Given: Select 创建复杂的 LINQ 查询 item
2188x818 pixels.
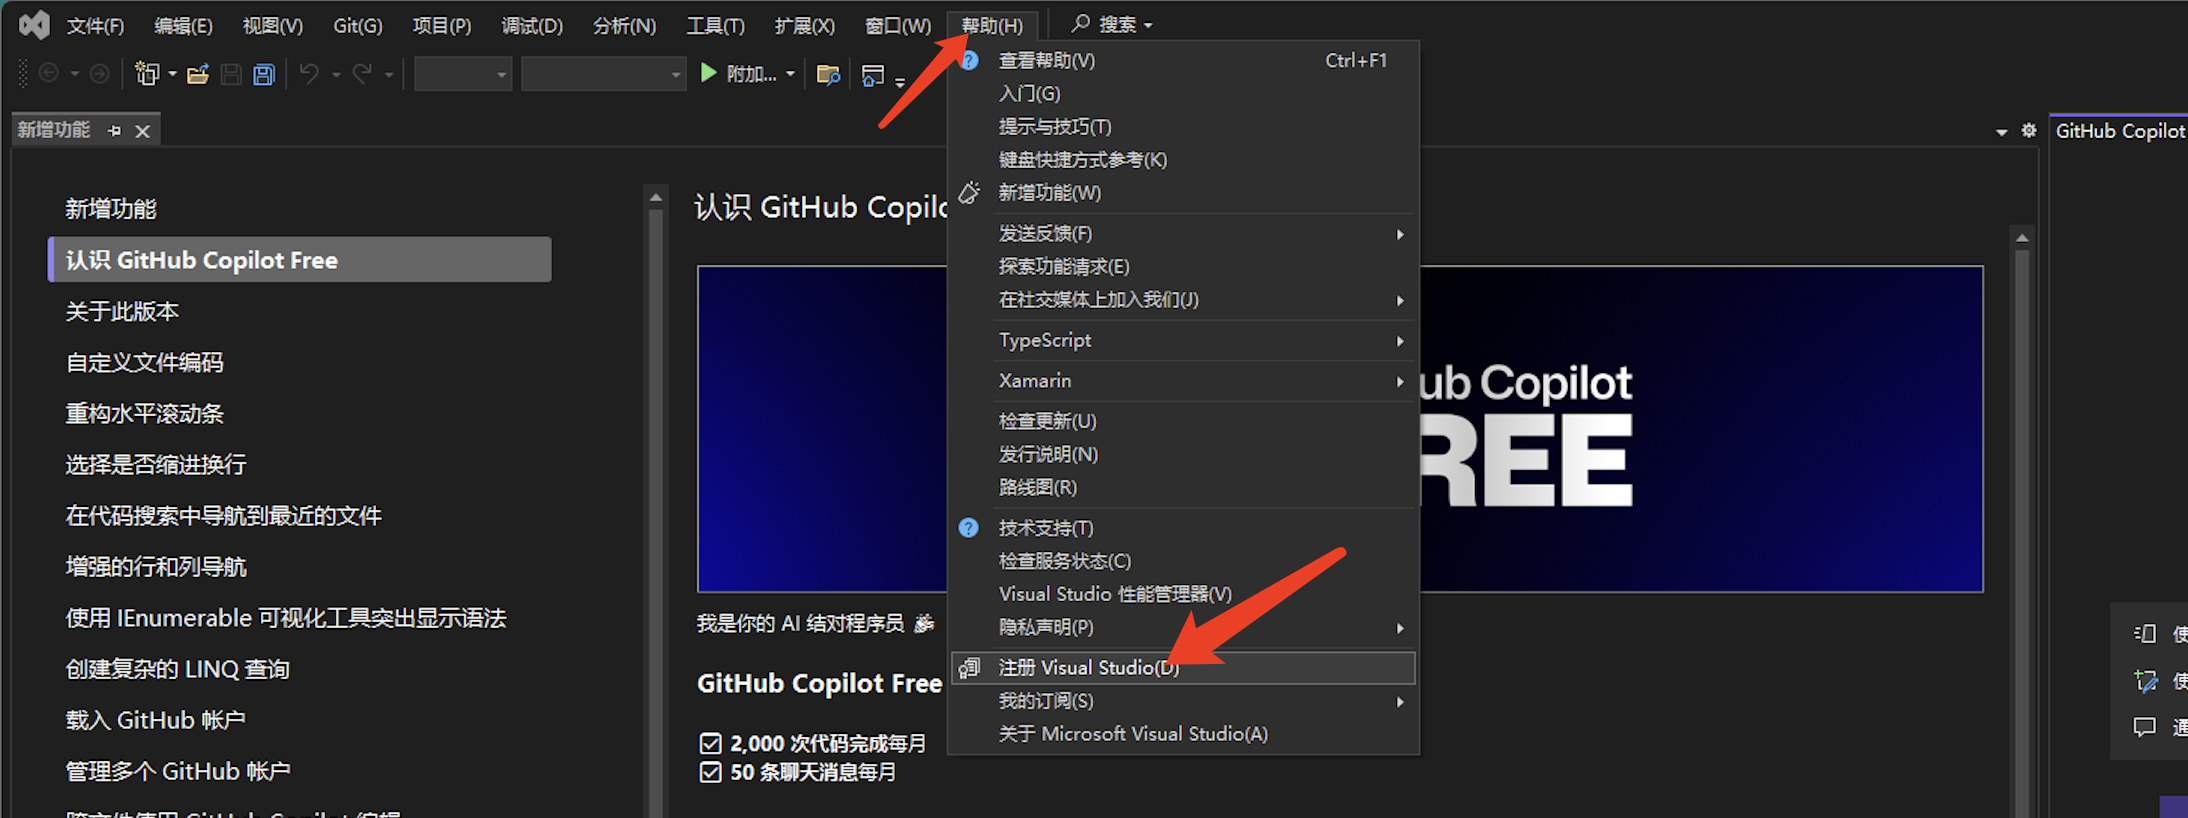Looking at the screenshot, I should [x=177, y=669].
